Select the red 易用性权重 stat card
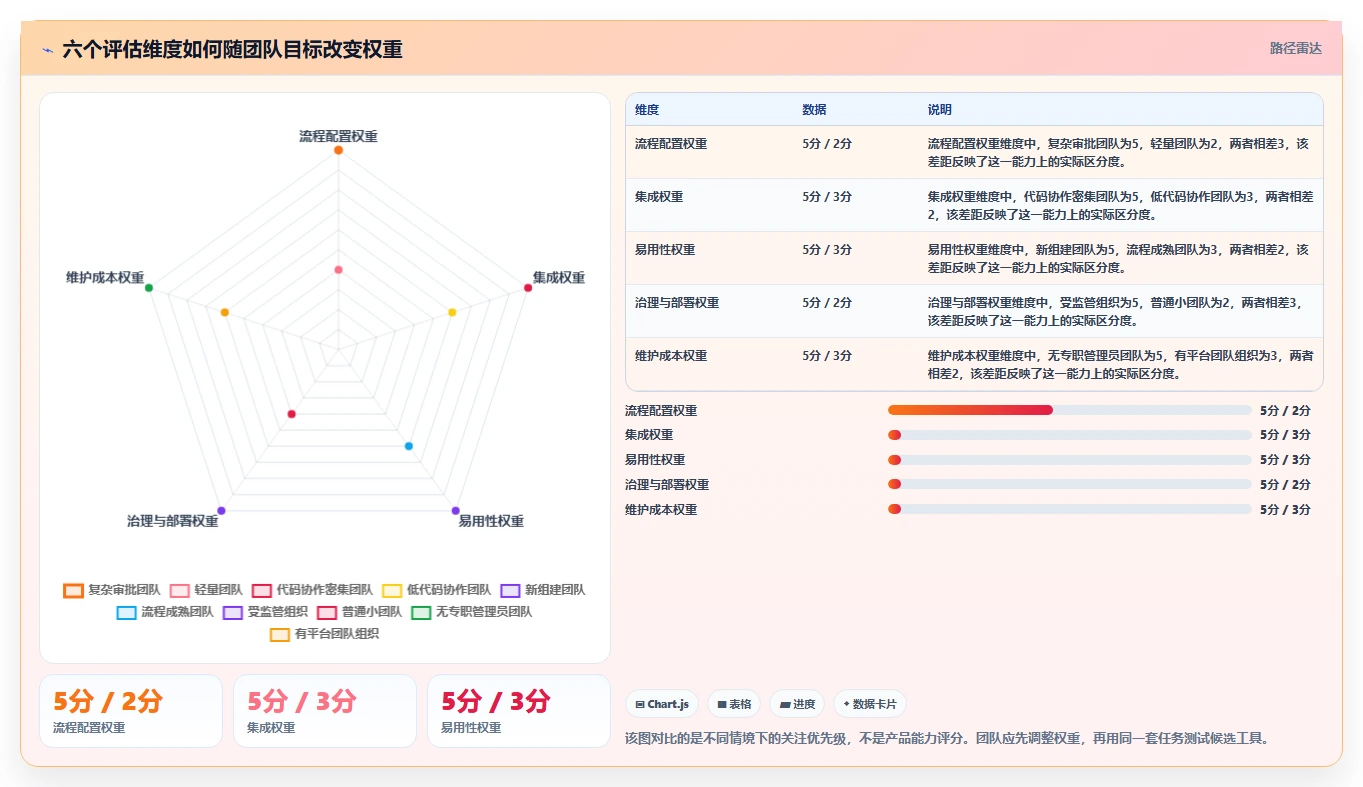The width and height of the screenshot is (1363, 787). pyautogui.click(x=519, y=711)
